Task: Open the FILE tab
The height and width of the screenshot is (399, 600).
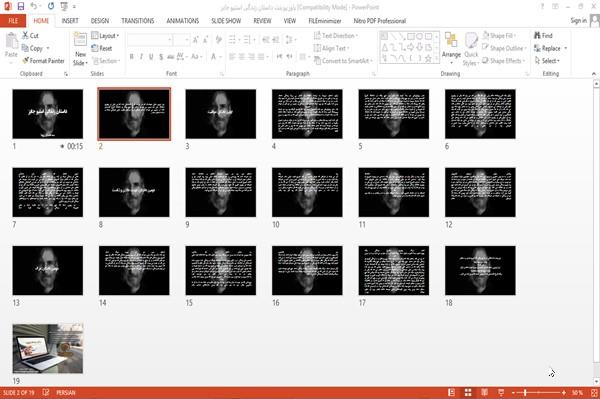Action: (13, 21)
